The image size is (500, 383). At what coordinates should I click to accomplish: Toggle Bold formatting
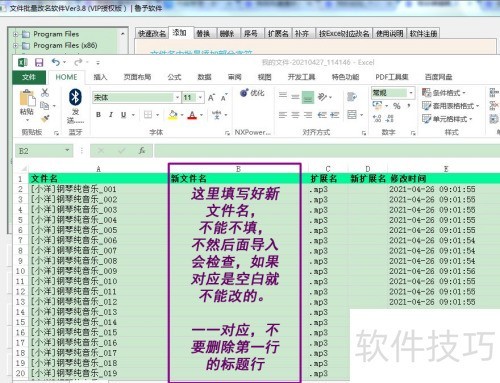98,115
